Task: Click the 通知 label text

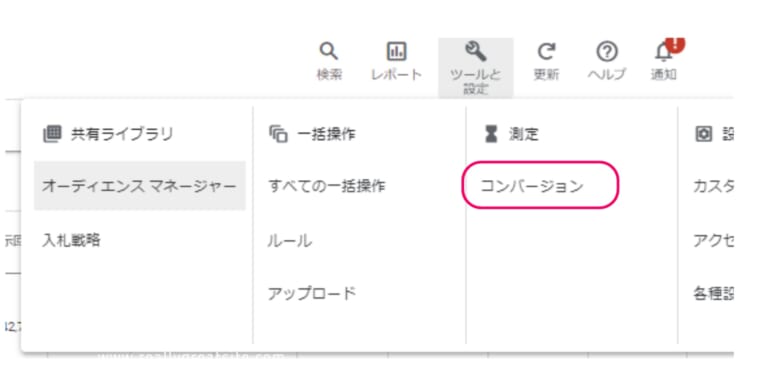Action: click(664, 74)
